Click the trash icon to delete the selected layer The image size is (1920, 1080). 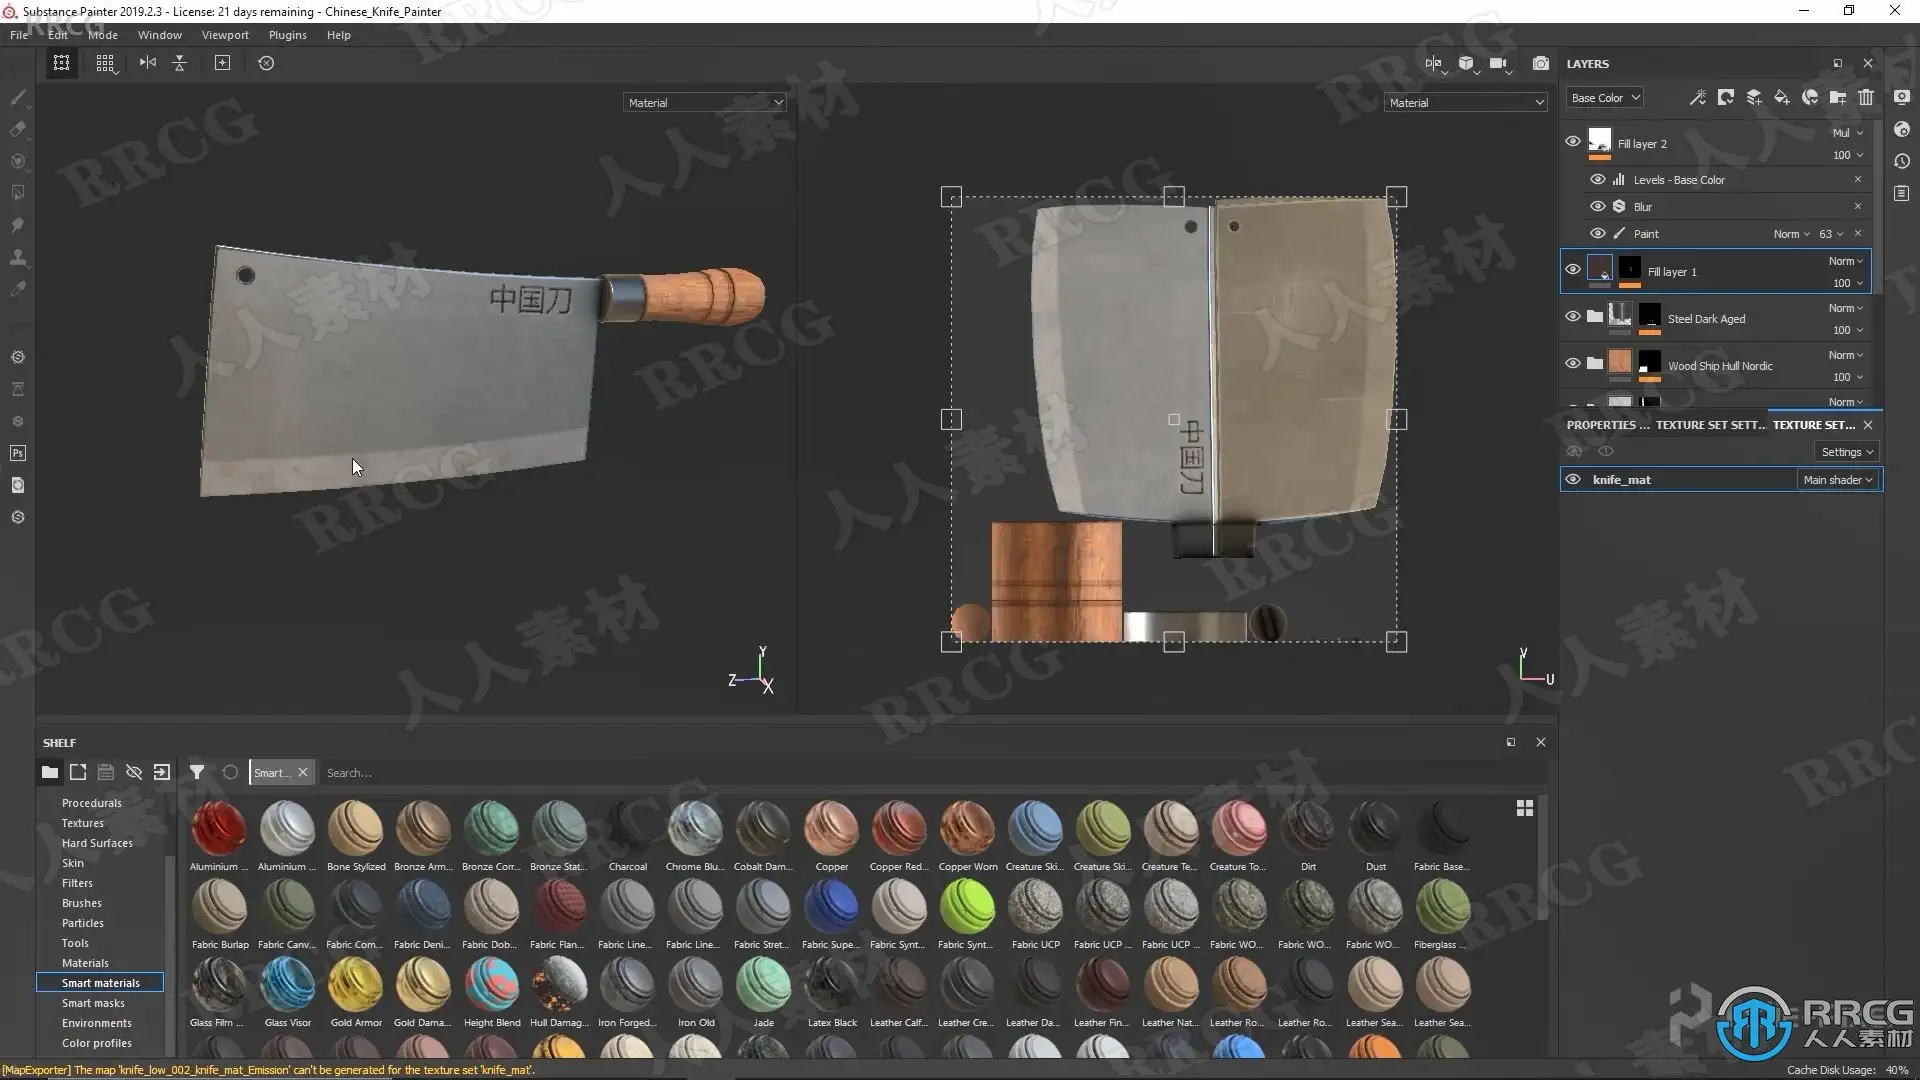[x=1866, y=97]
